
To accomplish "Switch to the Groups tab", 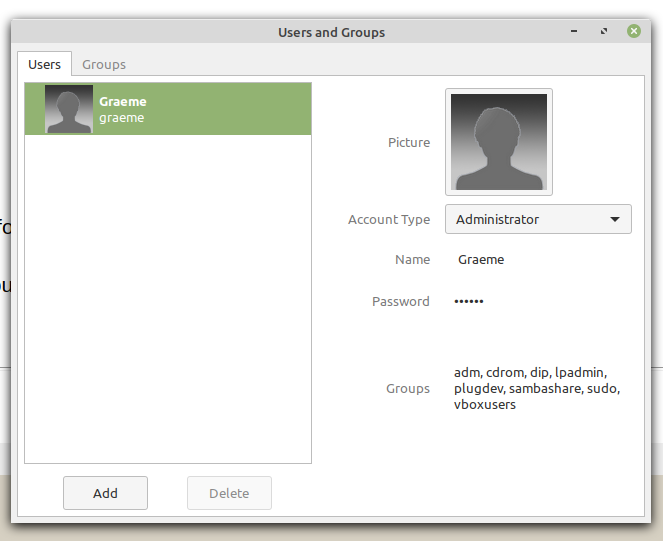I will tap(104, 64).
